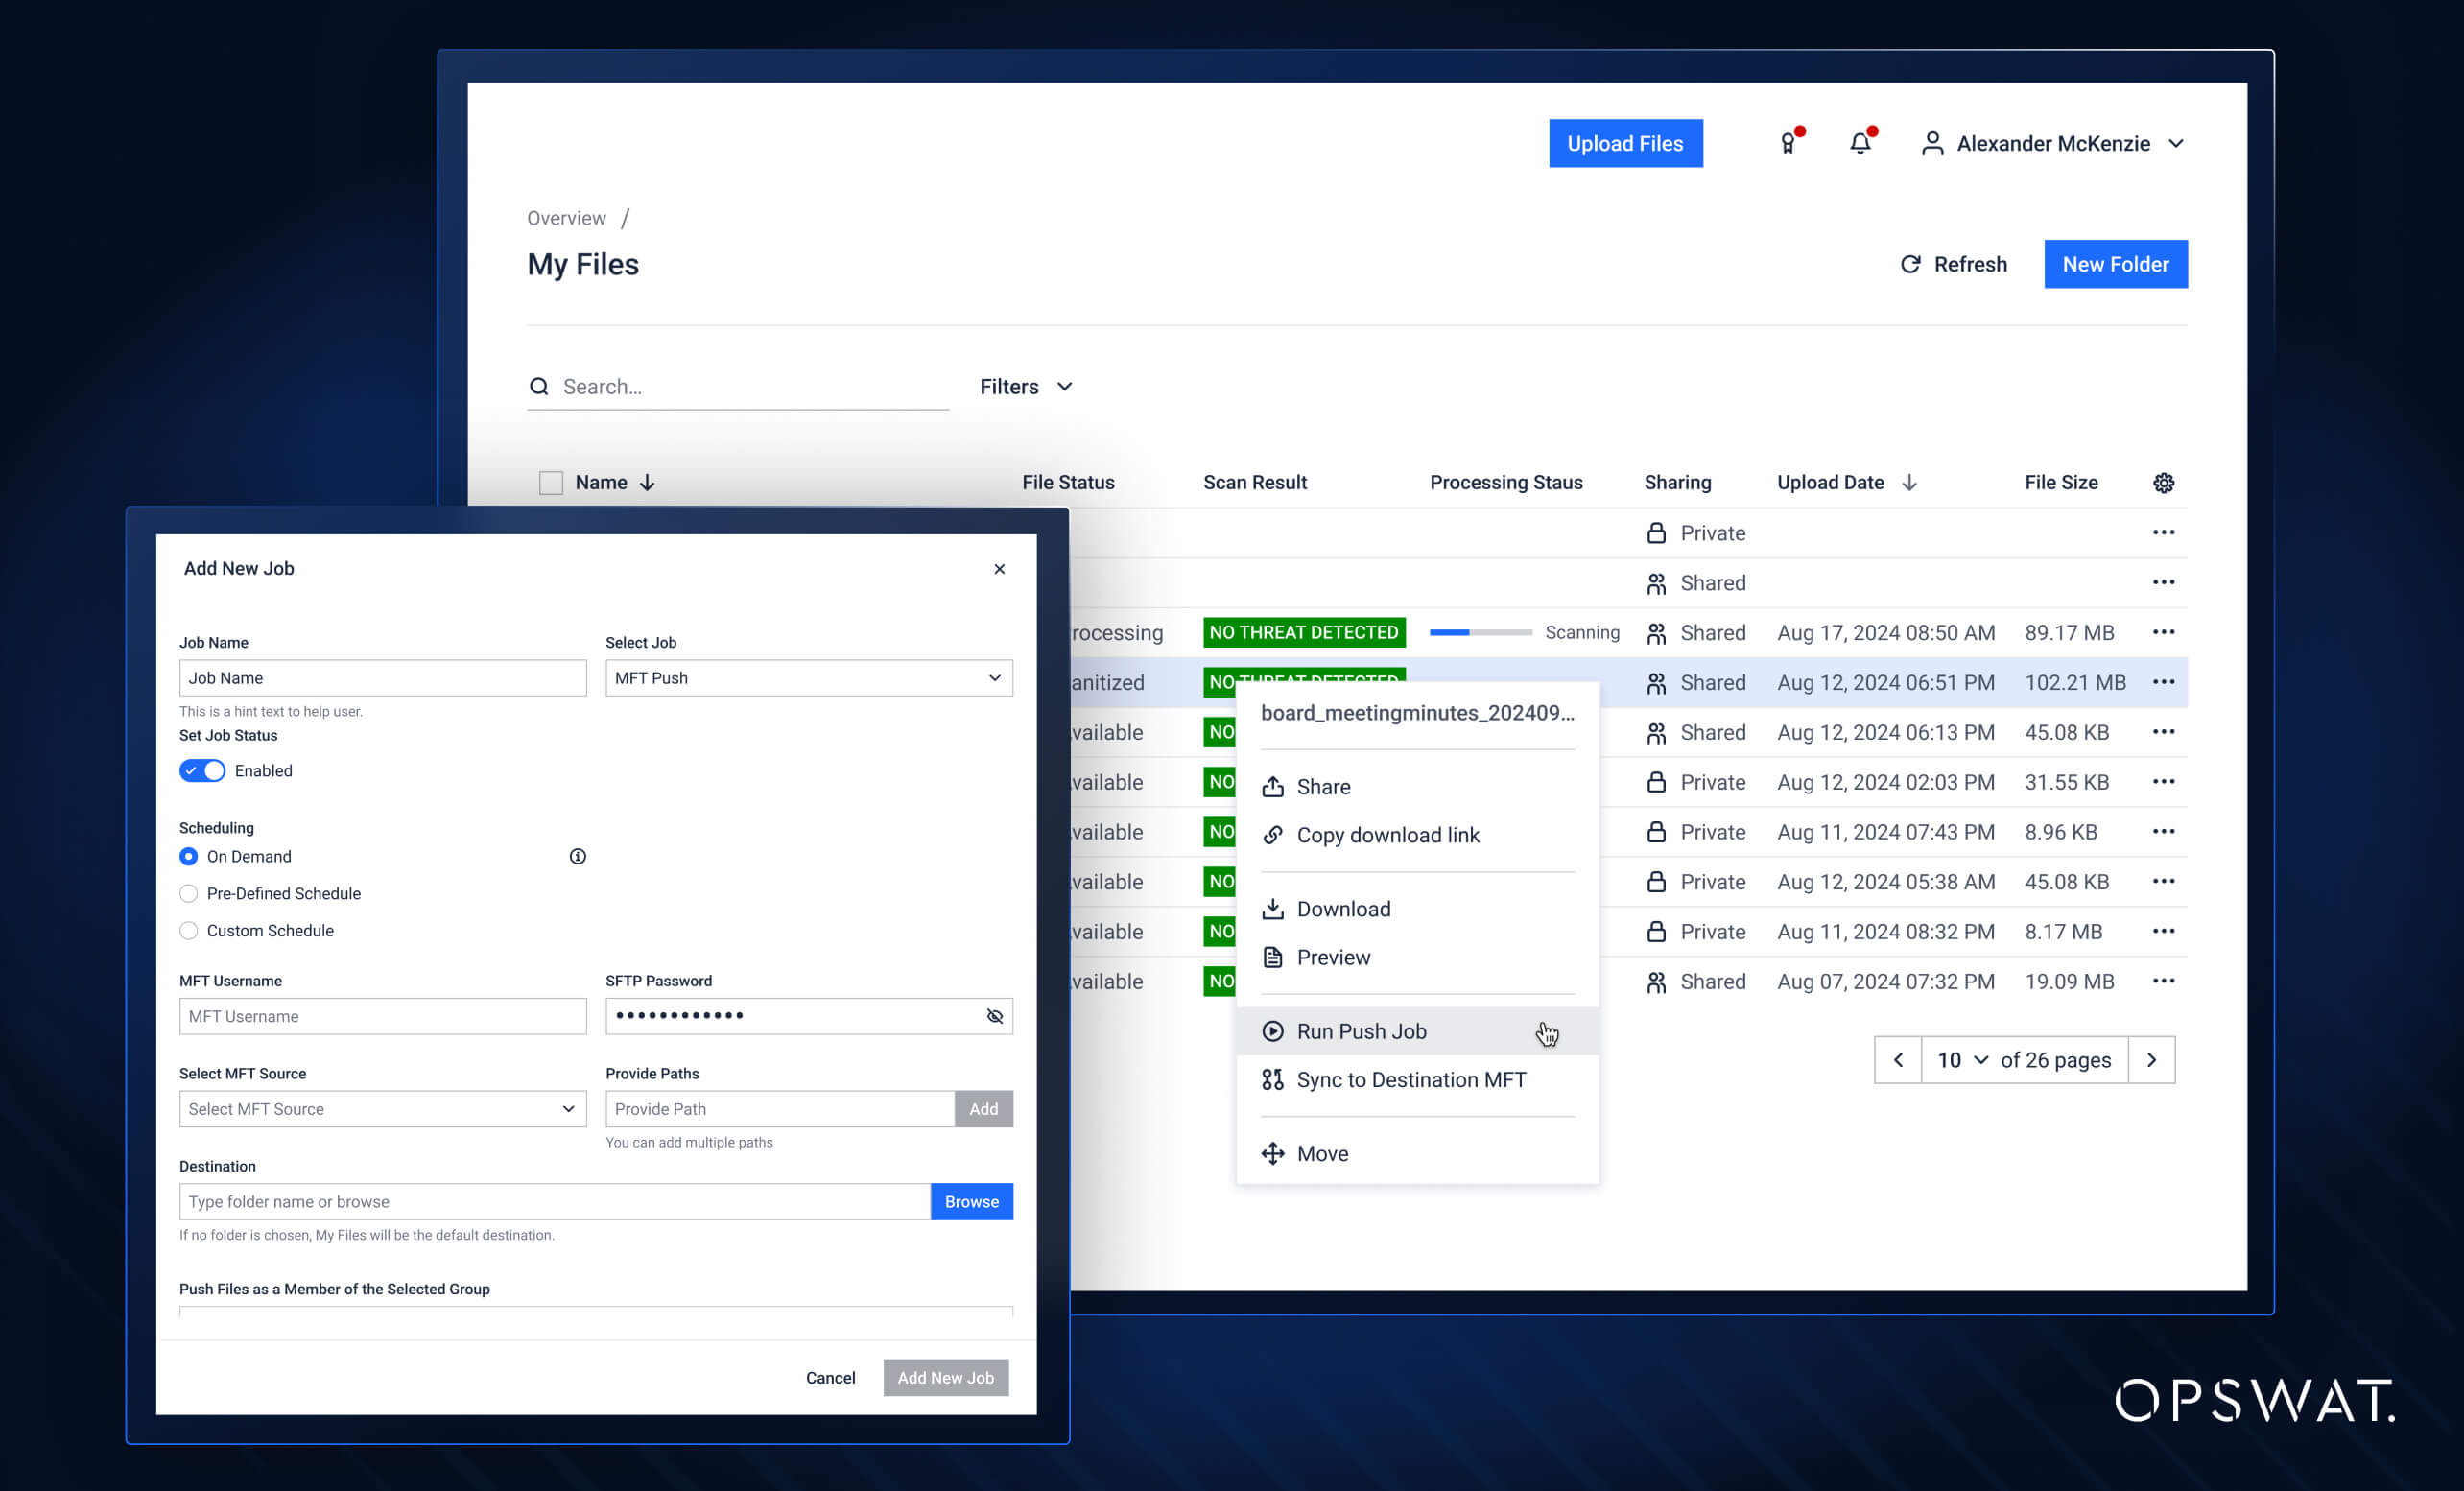This screenshot has width=2464, height=1491.
Task: Click the Scanning progress bar
Action: 1480,632
